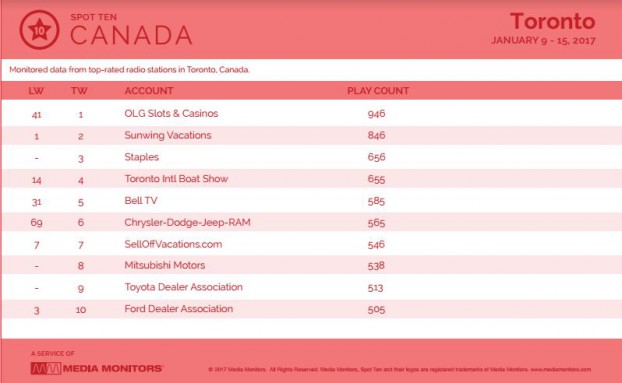The width and height of the screenshot is (622, 383).
Task: Click the Bell TV account
Action: [x=141, y=201]
